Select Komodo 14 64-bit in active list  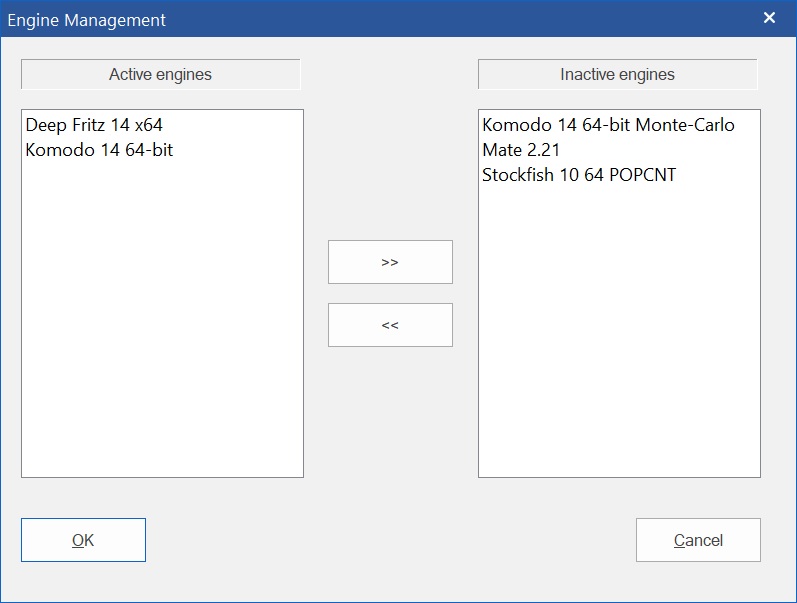(x=99, y=150)
